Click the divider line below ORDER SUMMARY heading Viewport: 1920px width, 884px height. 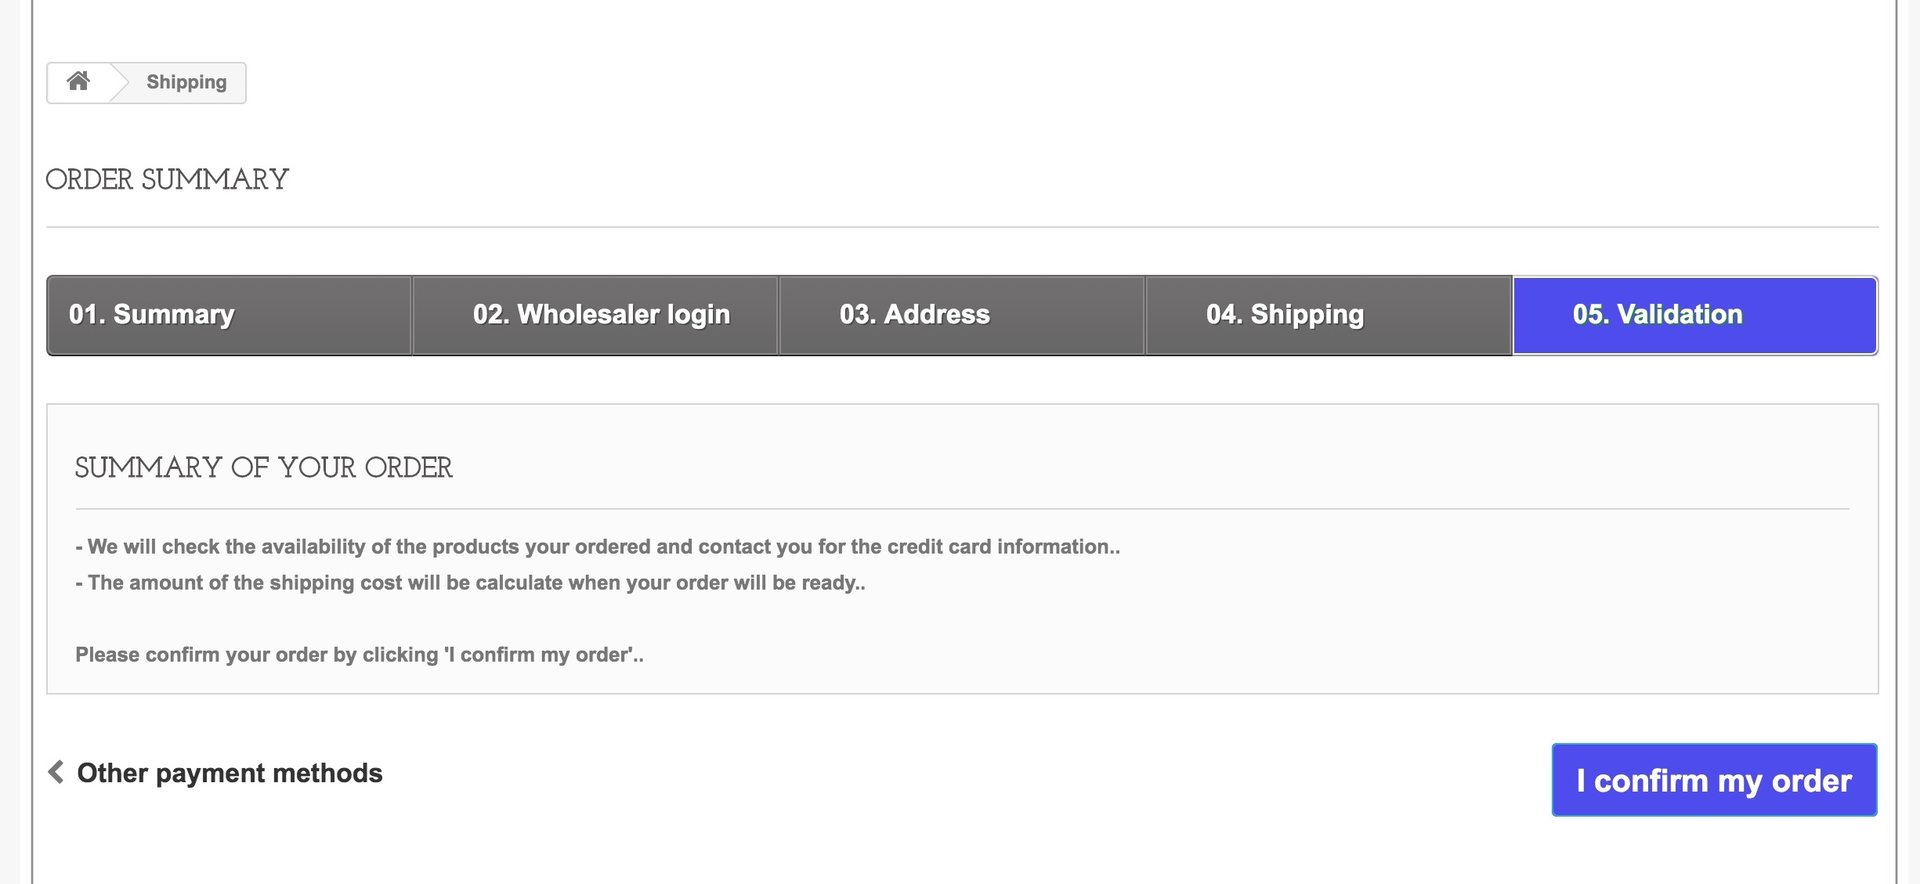point(960,227)
